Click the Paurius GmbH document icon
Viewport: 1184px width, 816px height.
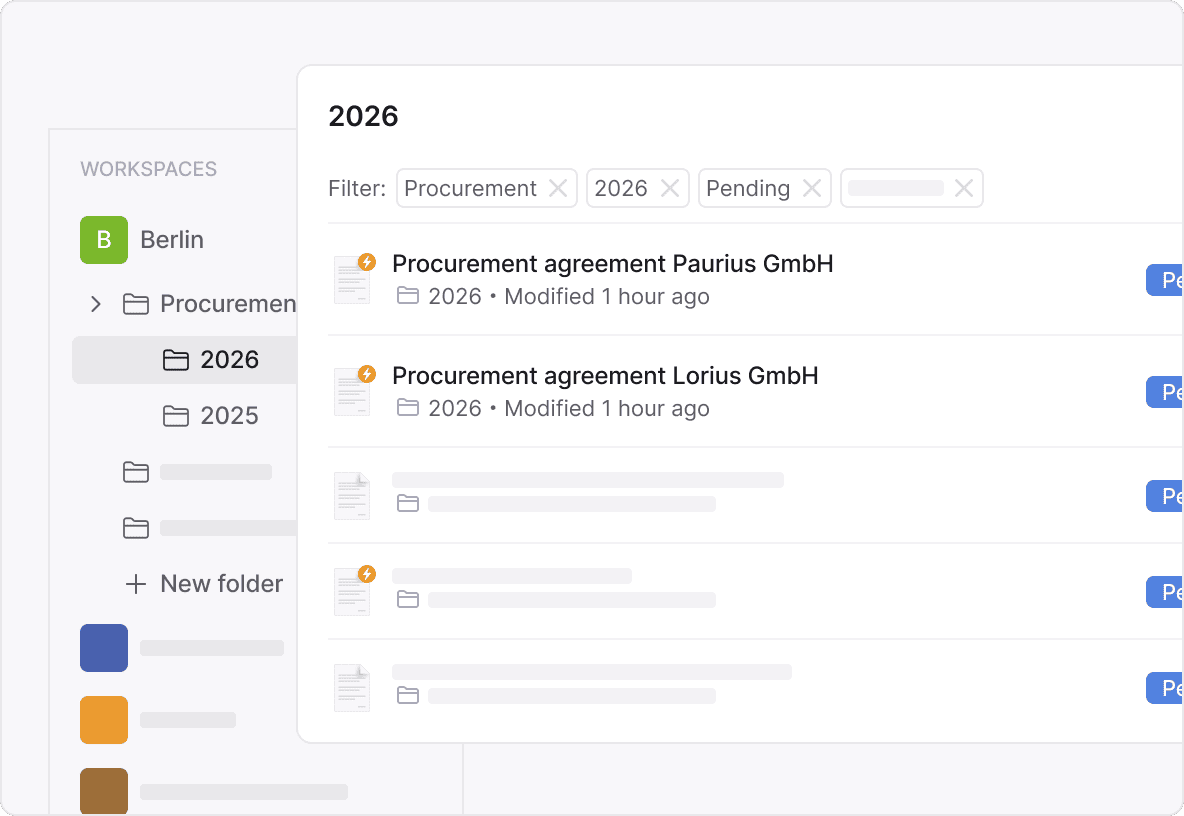point(352,279)
